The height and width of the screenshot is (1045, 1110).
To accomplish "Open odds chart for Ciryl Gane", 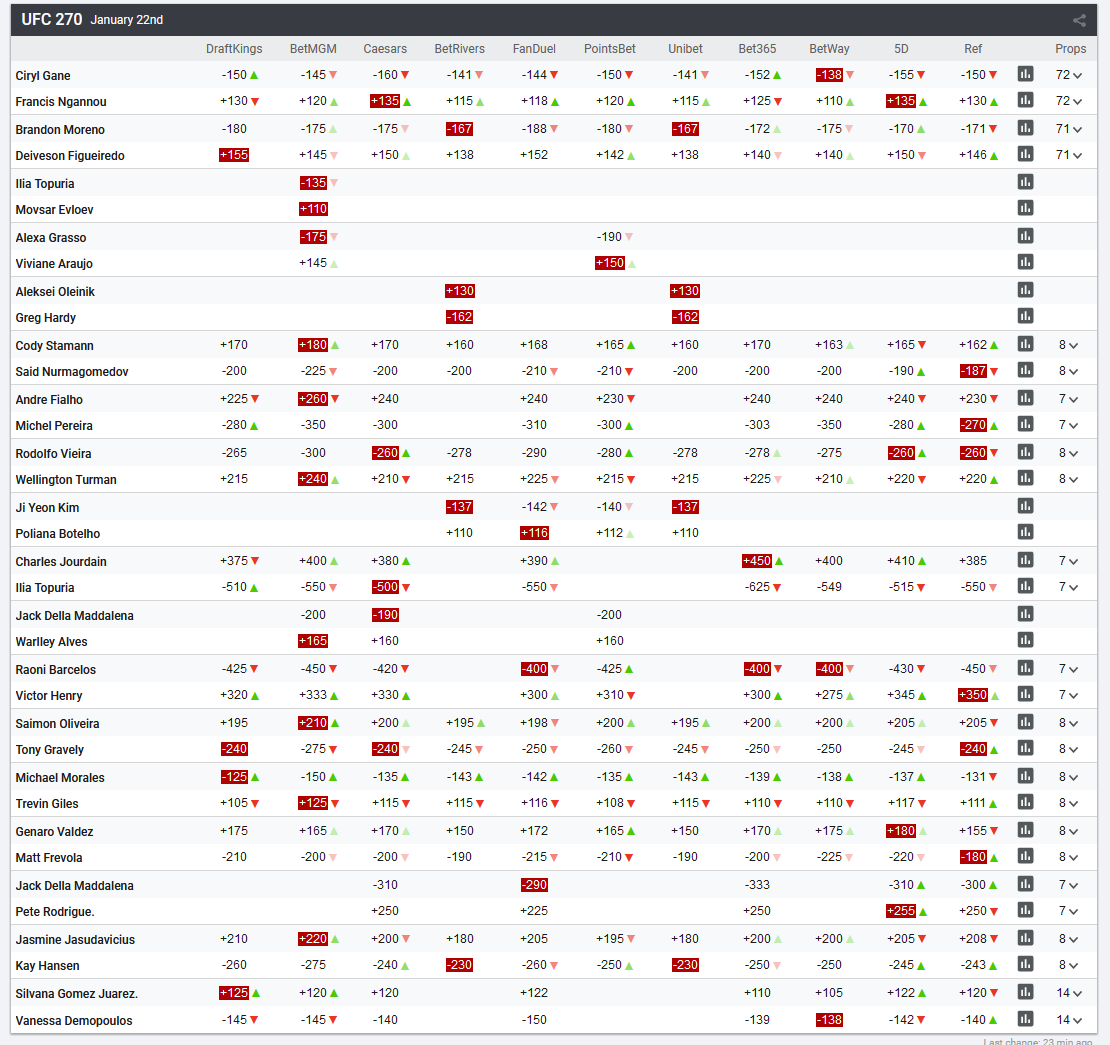I will [x=1025, y=74].
